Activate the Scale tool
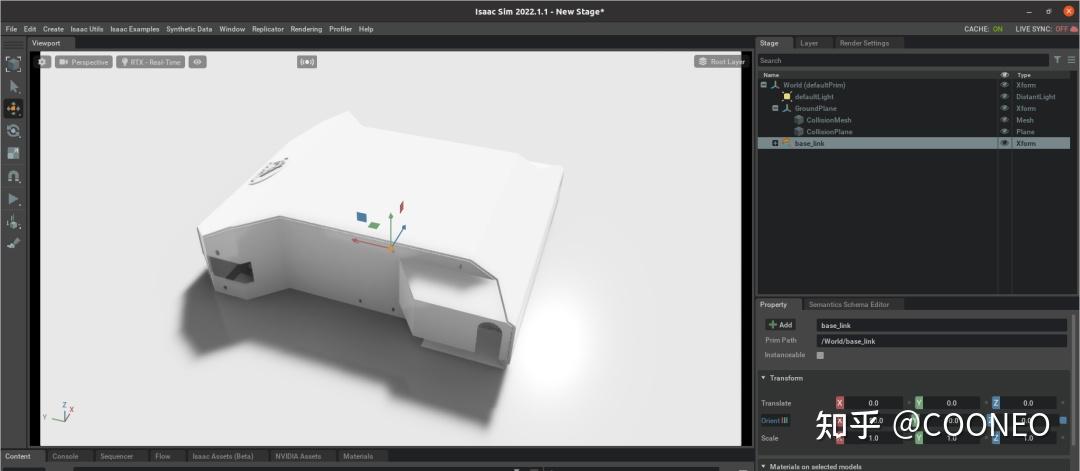1080x471 pixels. tap(13, 154)
